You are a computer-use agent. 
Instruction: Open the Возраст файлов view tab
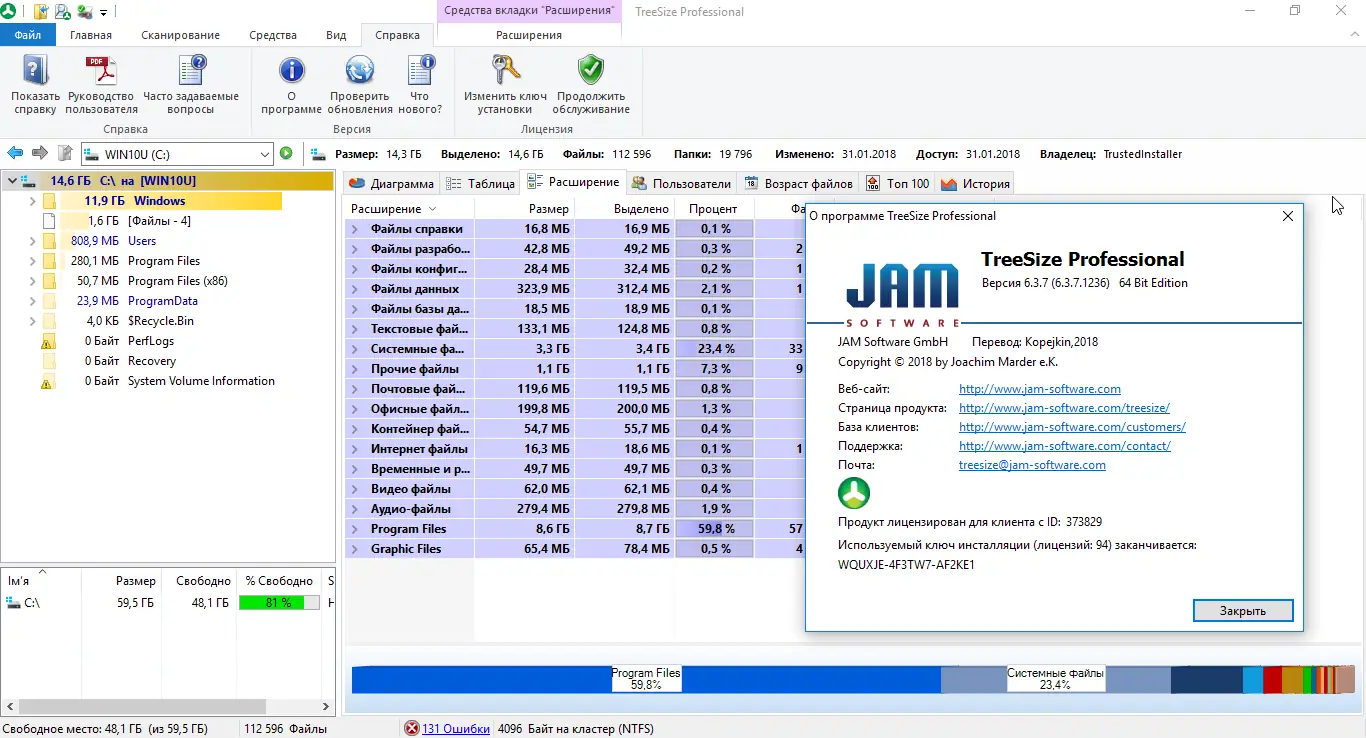pos(799,183)
